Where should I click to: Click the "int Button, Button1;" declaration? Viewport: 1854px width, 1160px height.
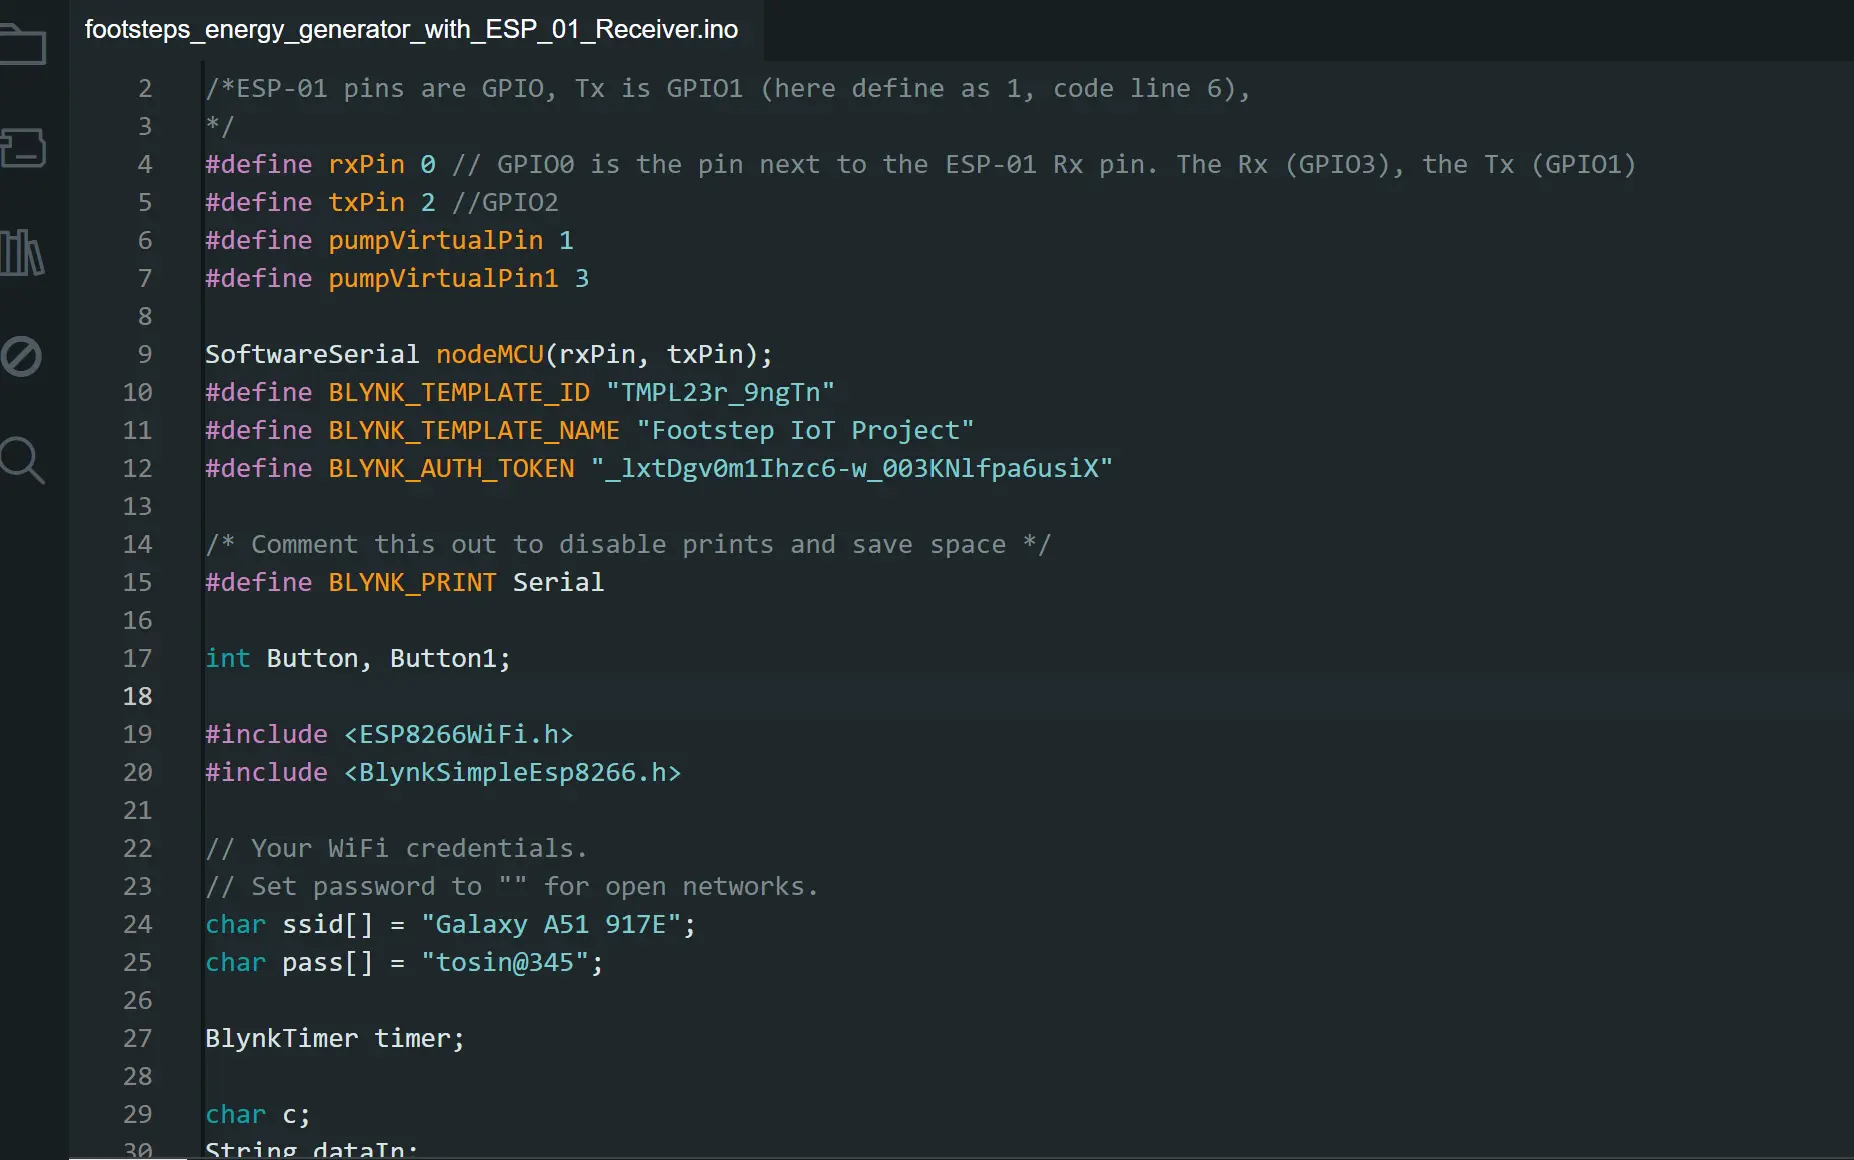click(x=358, y=658)
